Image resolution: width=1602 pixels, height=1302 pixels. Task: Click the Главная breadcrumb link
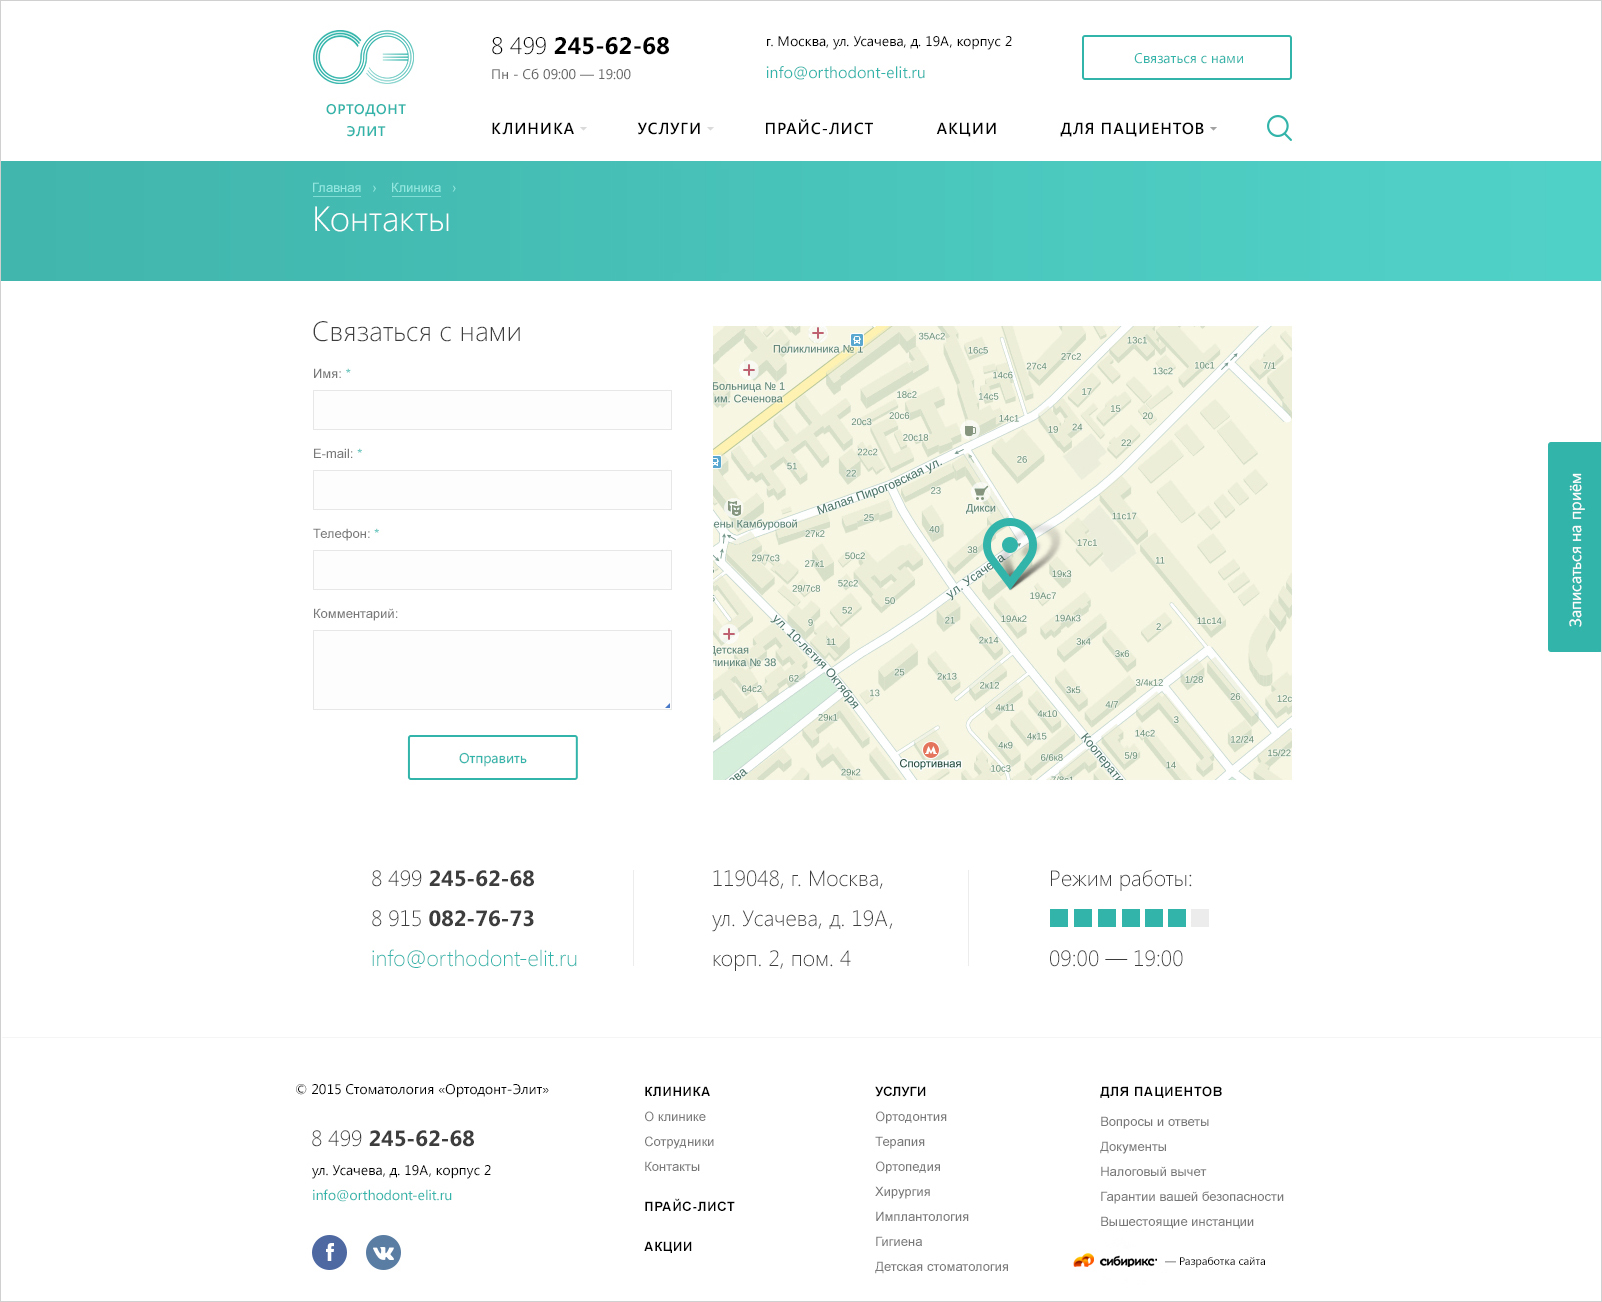coord(336,188)
